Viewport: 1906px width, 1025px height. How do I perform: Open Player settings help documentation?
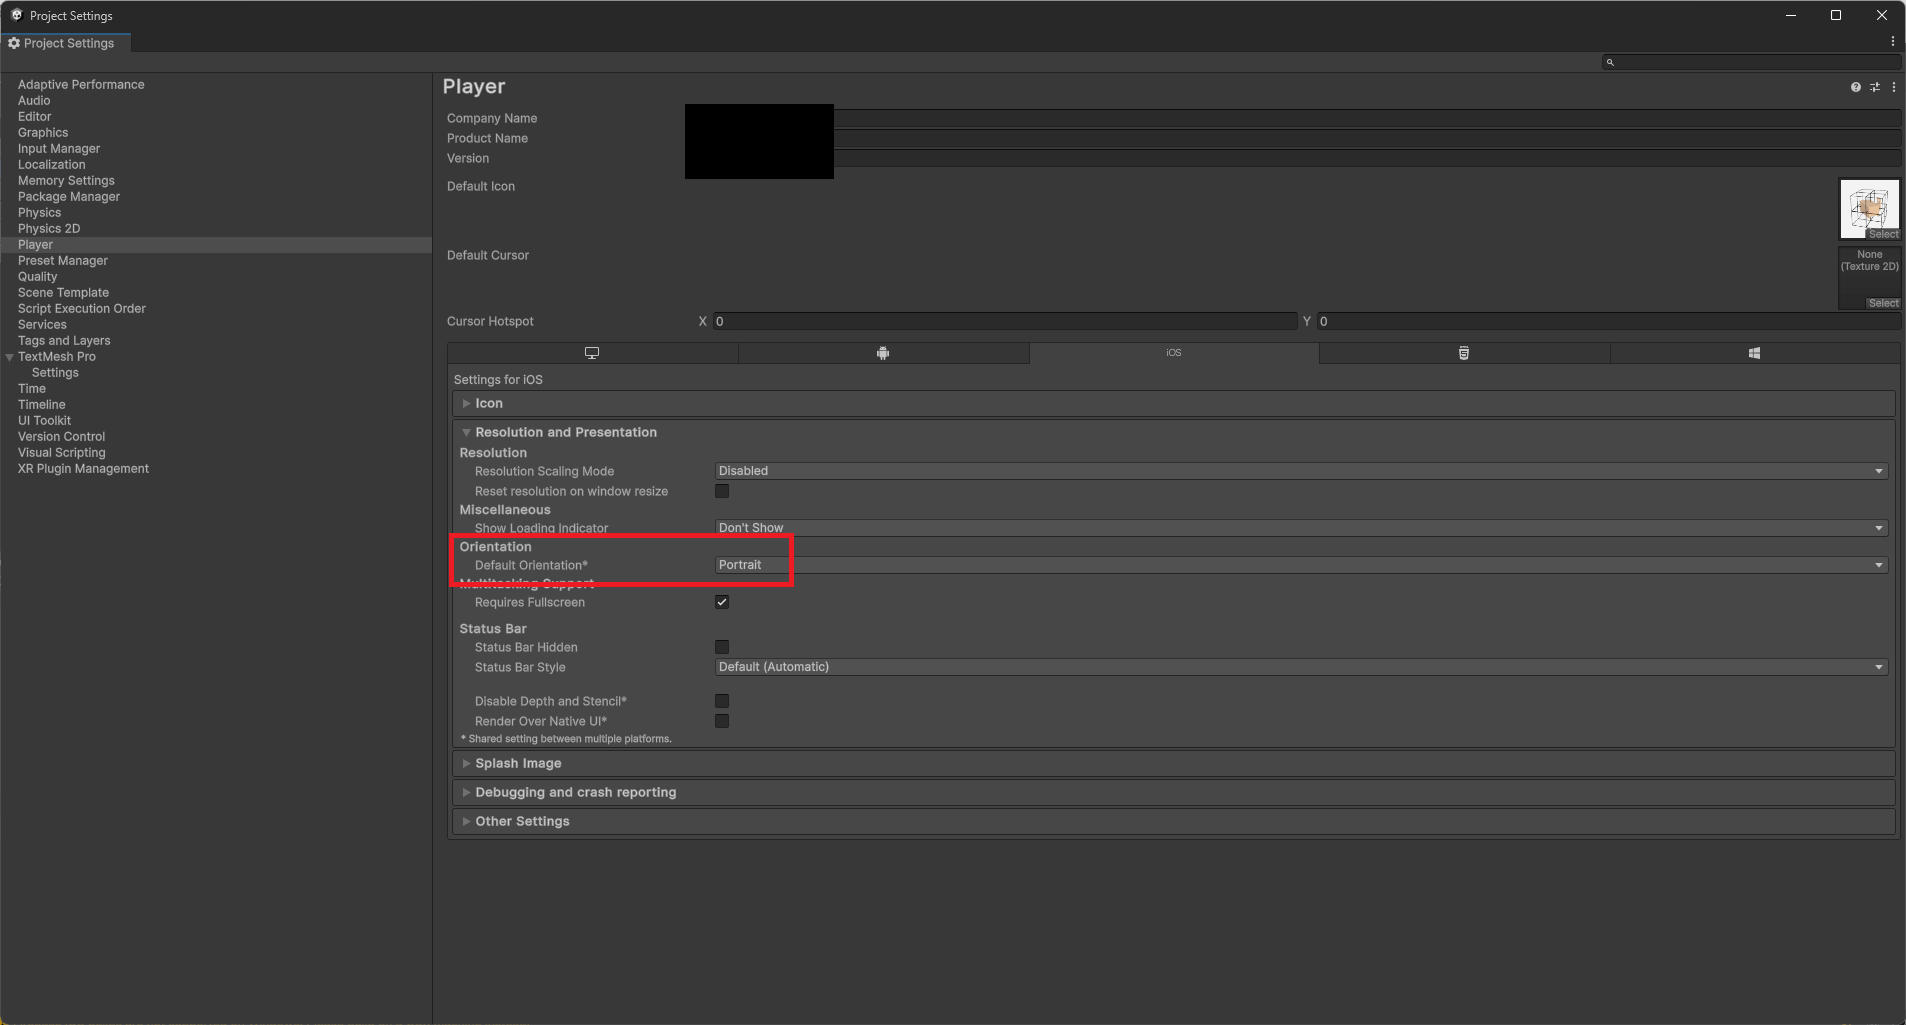coord(1854,87)
